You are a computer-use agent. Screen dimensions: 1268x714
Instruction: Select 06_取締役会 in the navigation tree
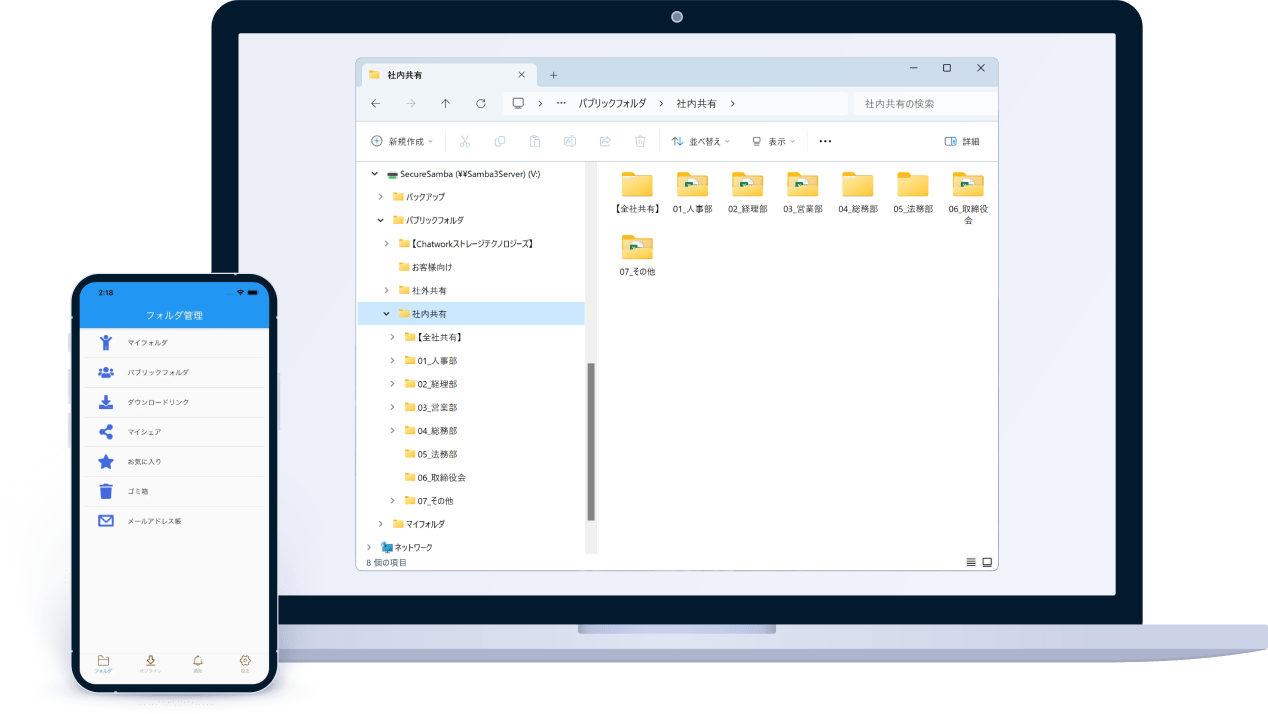[442, 477]
